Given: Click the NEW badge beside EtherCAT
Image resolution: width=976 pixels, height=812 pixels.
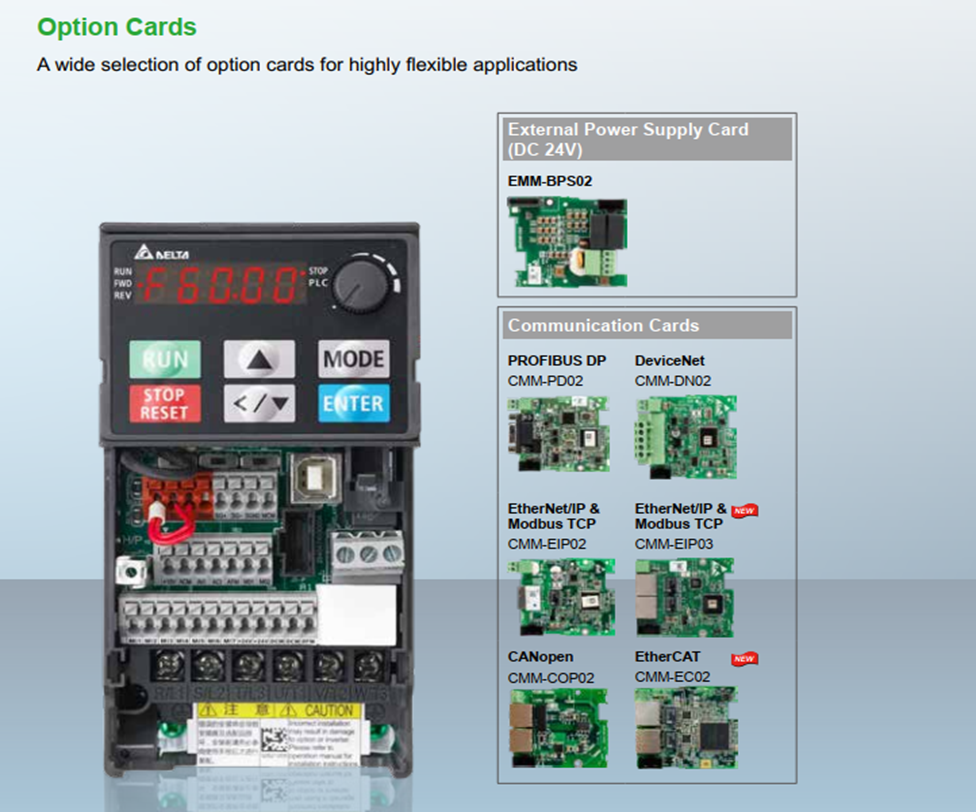Looking at the screenshot, I should [744, 658].
